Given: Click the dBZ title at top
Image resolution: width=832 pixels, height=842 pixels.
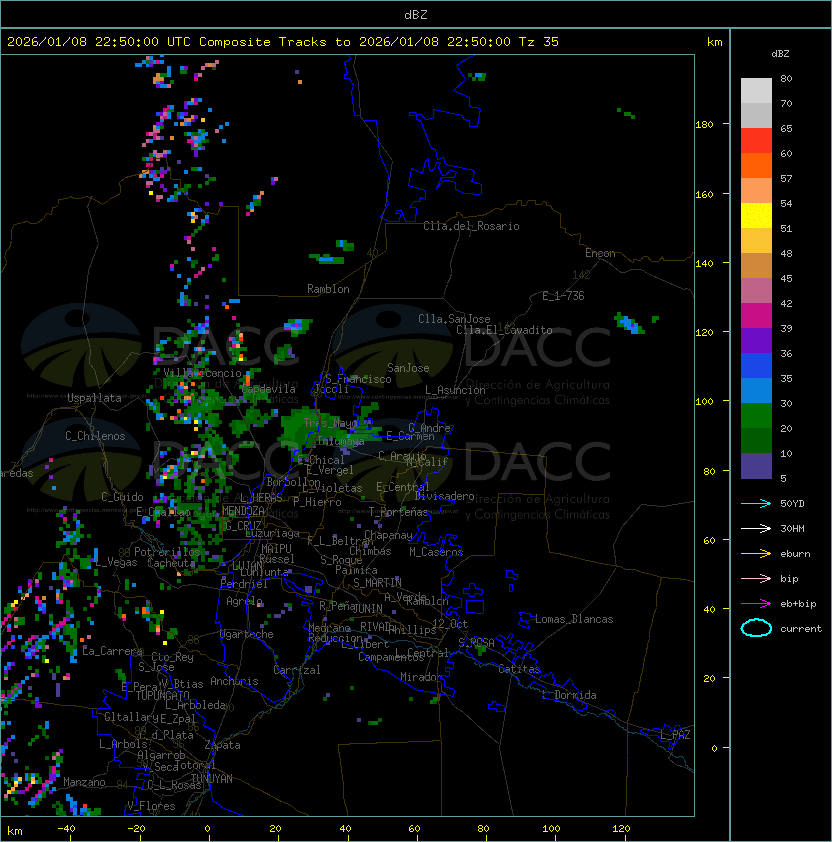Looking at the screenshot, I should (416, 14).
